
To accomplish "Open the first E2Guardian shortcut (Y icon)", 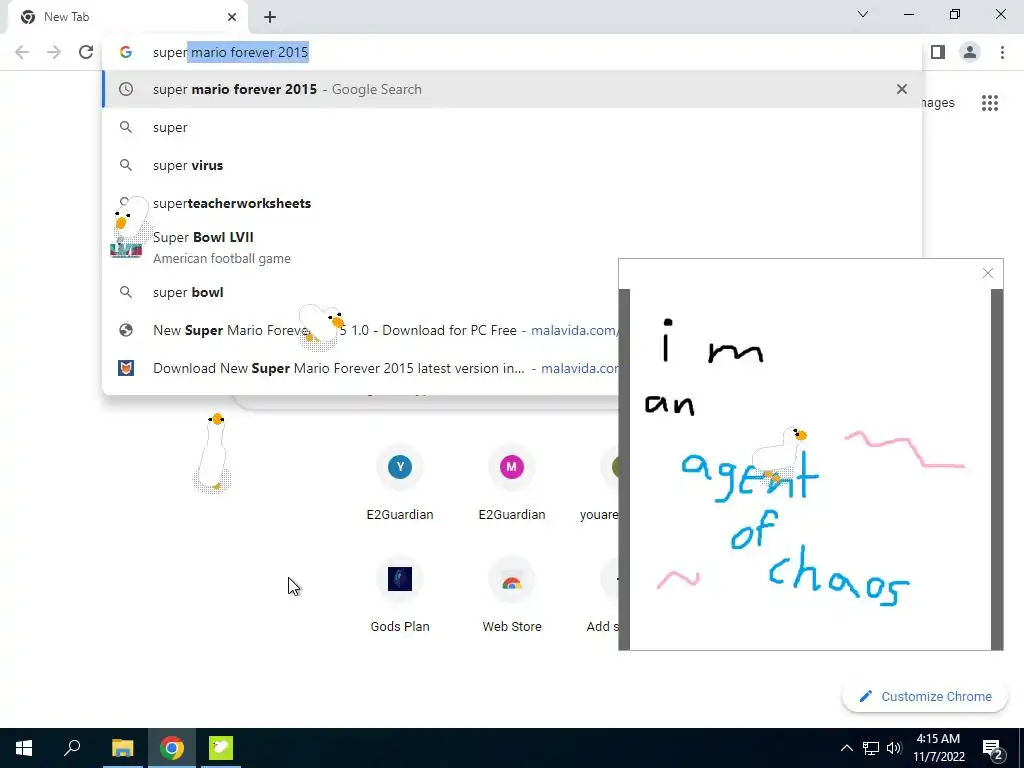I will pos(400,483).
